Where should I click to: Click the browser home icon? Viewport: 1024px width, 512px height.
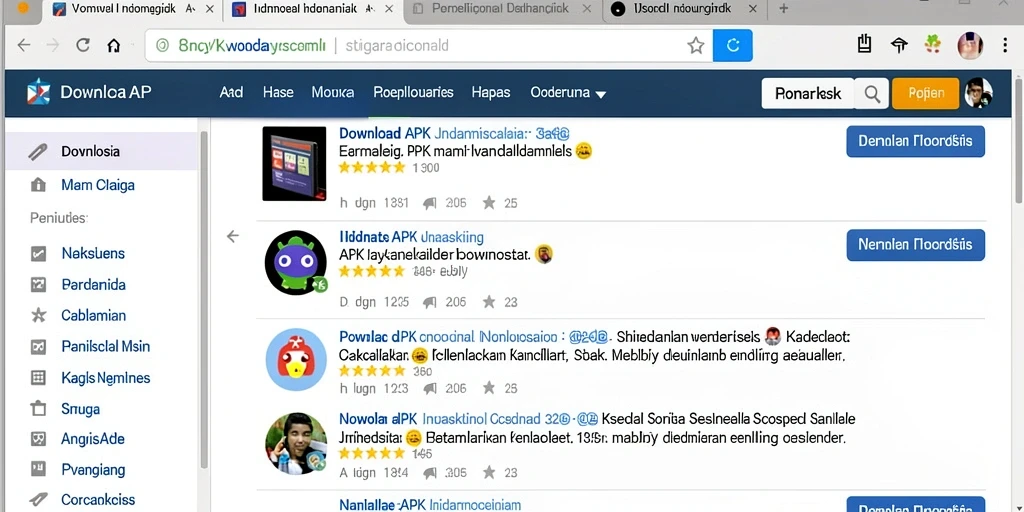114,45
